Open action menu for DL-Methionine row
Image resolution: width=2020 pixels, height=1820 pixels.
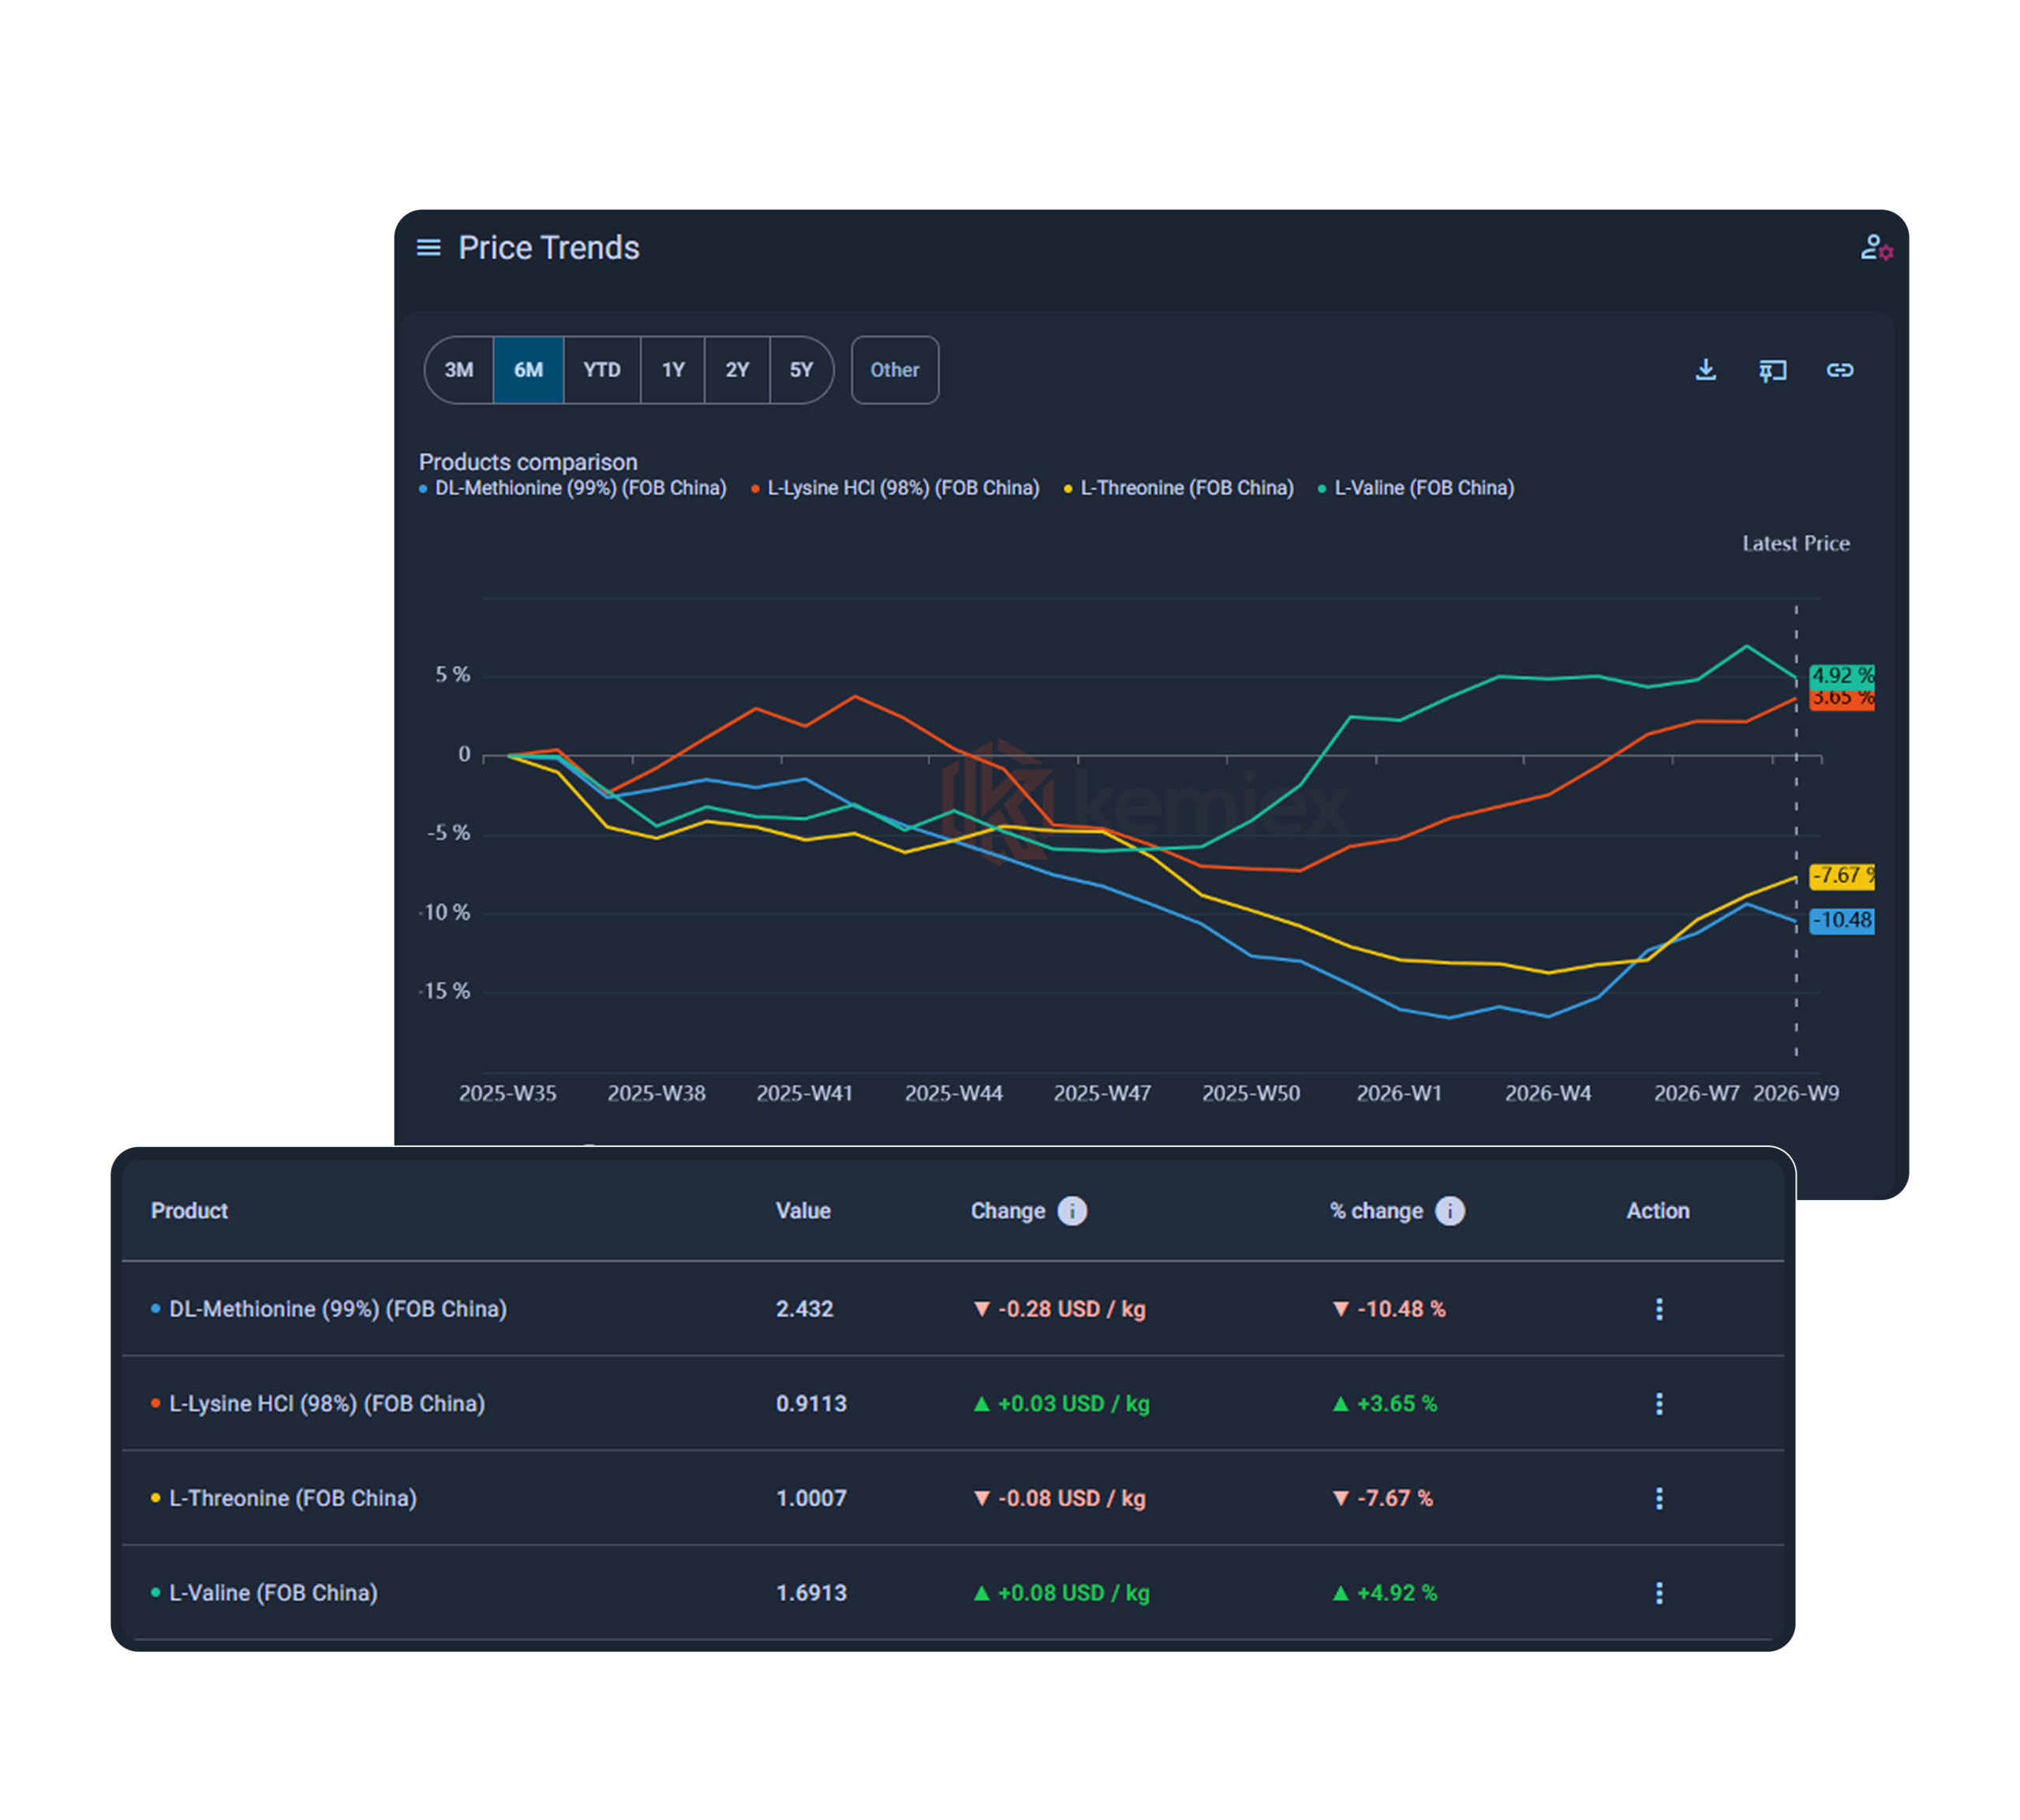1659,1309
